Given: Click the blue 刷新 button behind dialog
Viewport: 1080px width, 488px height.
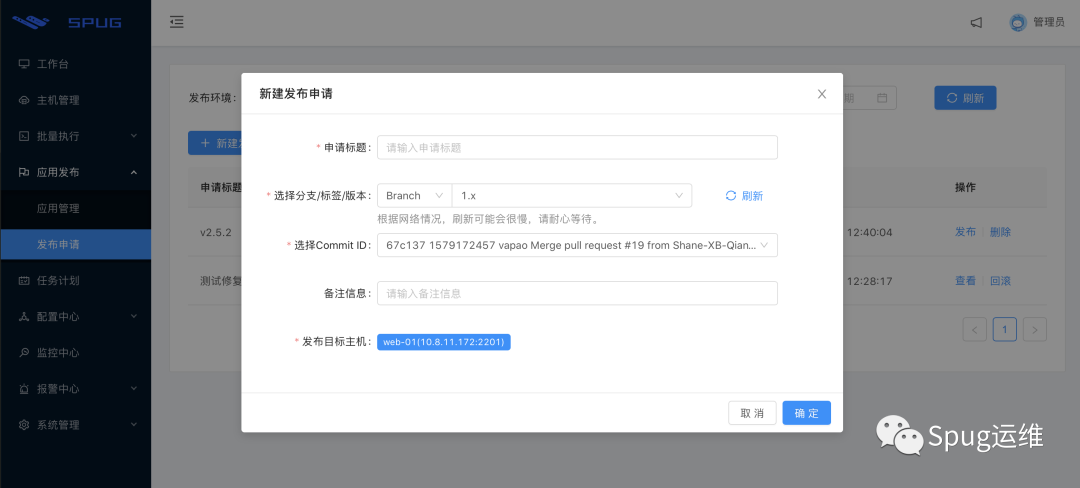Looking at the screenshot, I should [965, 98].
